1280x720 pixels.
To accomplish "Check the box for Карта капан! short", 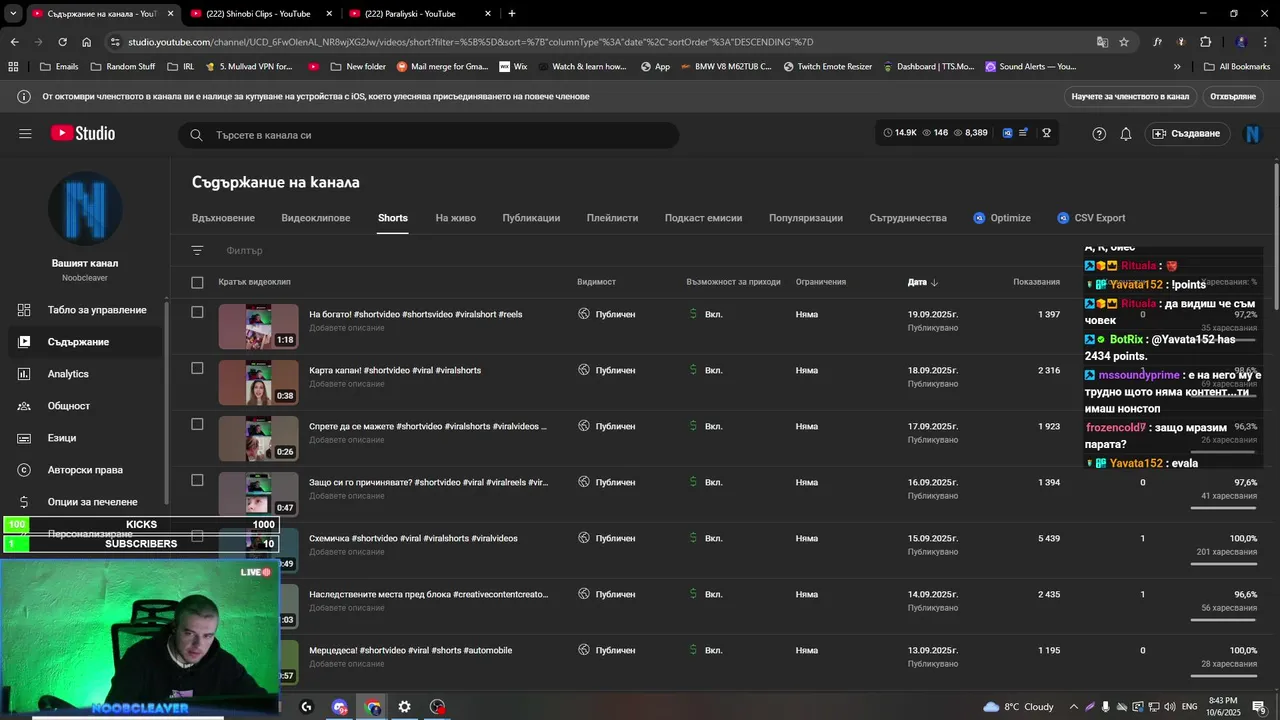I will click(197, 368).
